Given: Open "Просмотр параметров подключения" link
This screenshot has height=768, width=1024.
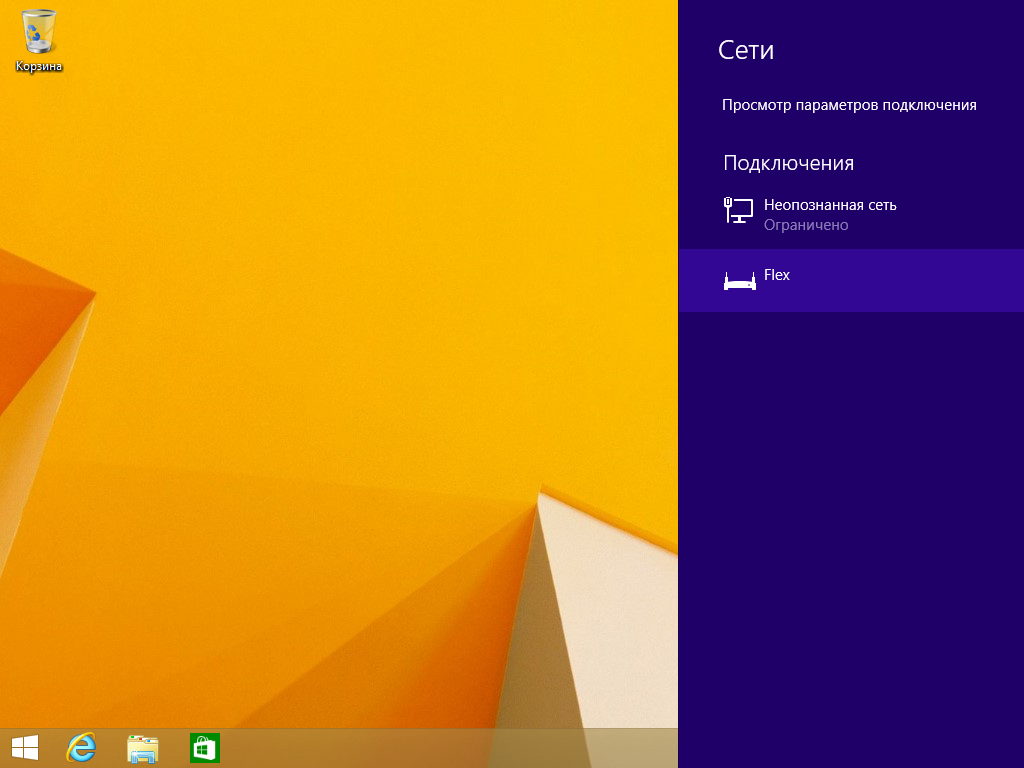Looking at the screenshot, I should [849, 105].
